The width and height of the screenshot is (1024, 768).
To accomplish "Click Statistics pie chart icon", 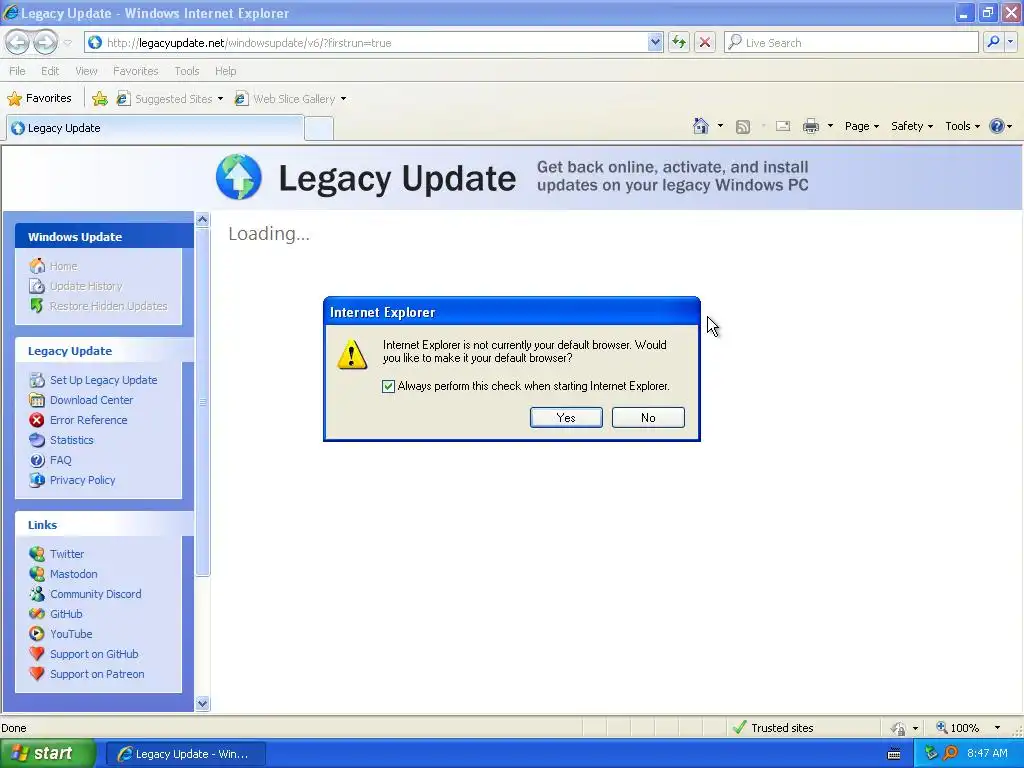I will 37,440.
